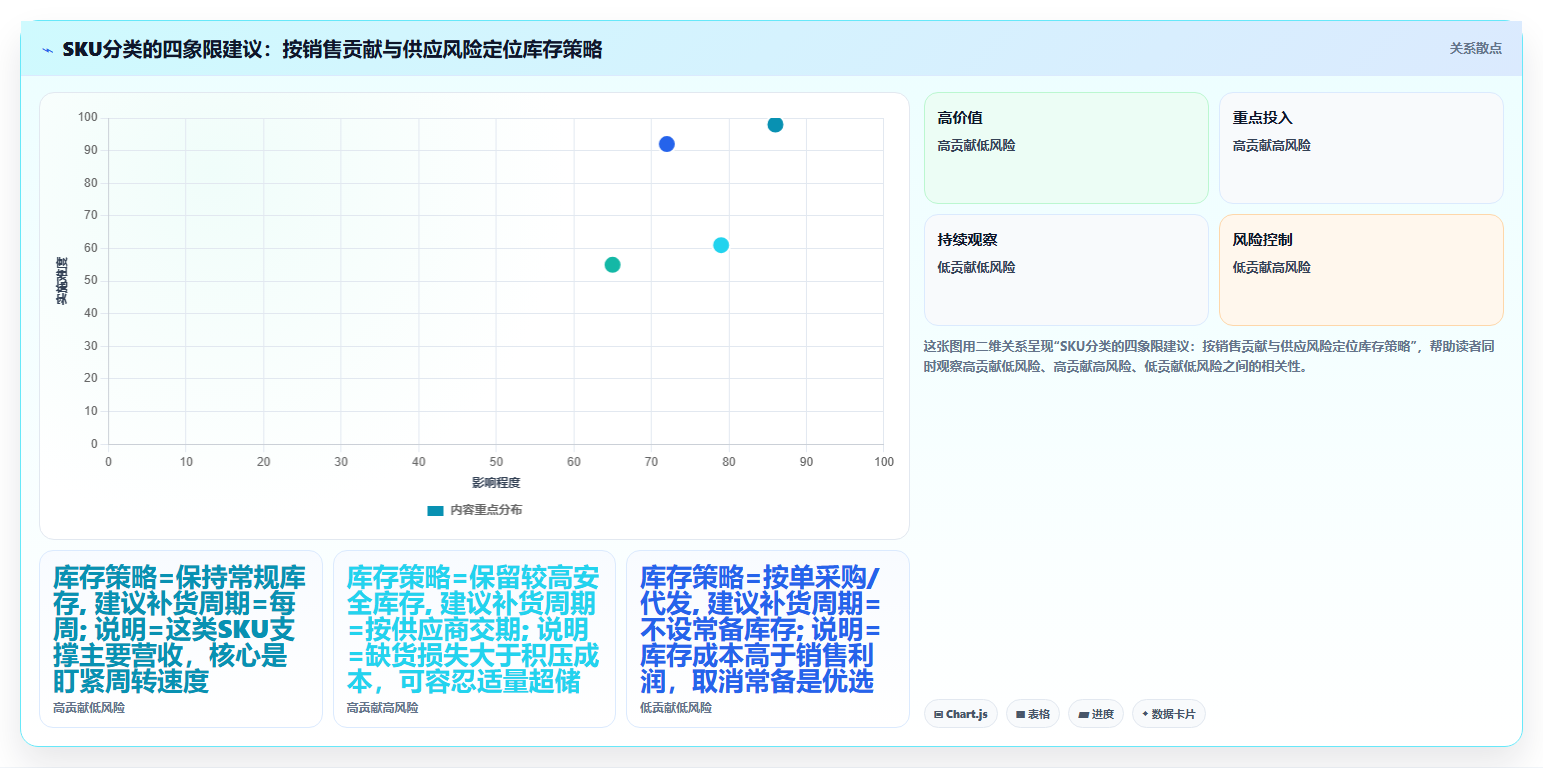Click 高贡献高风险 subtitle in 重点投入 card
Viewport: 1543px width, 768px height.
pos(1271,146)
